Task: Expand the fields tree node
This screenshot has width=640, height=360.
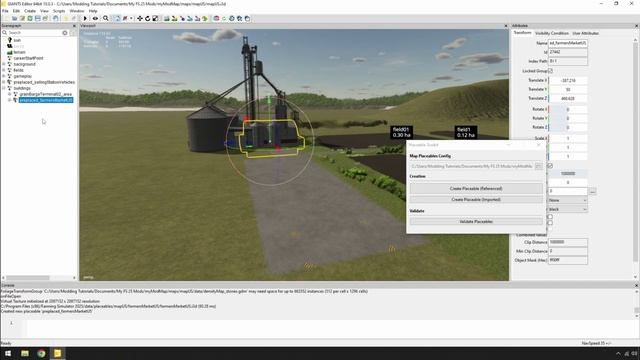Action: [x=4, y=70]
